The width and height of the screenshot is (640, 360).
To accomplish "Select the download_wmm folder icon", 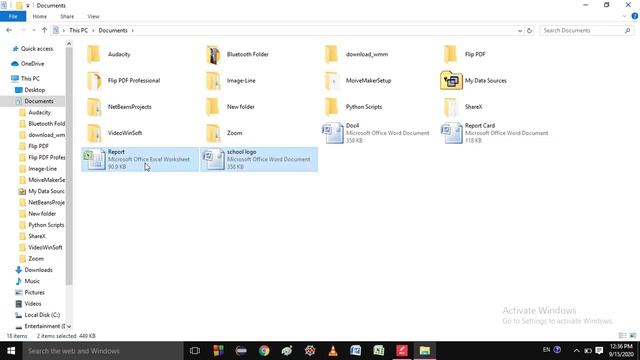I will point(332,54).
